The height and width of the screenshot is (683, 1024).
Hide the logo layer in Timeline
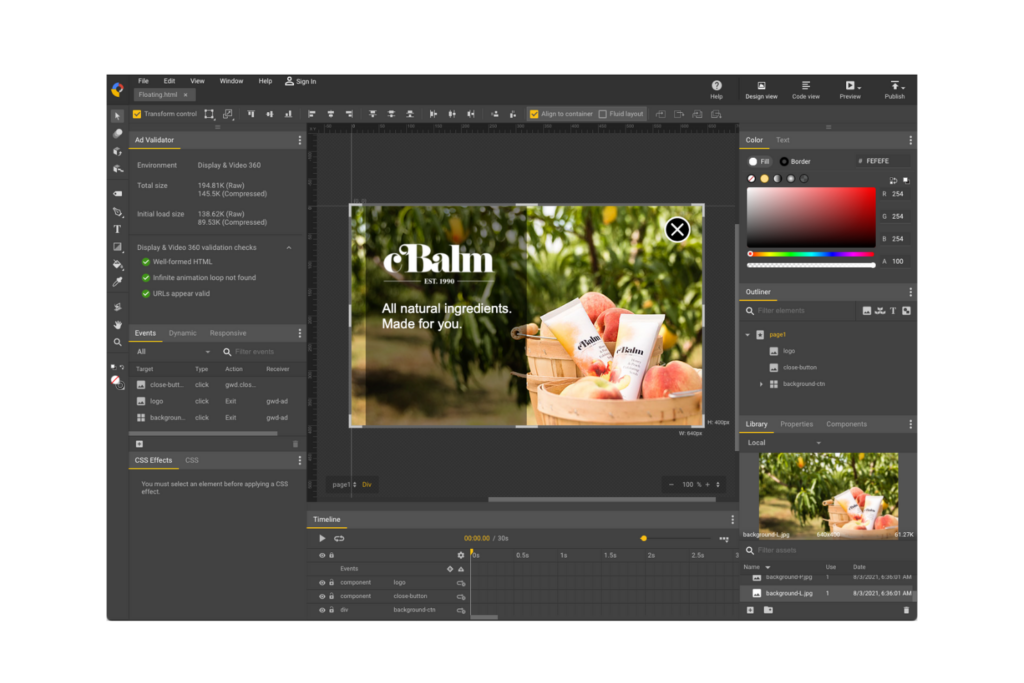click(x=322, y=582)
